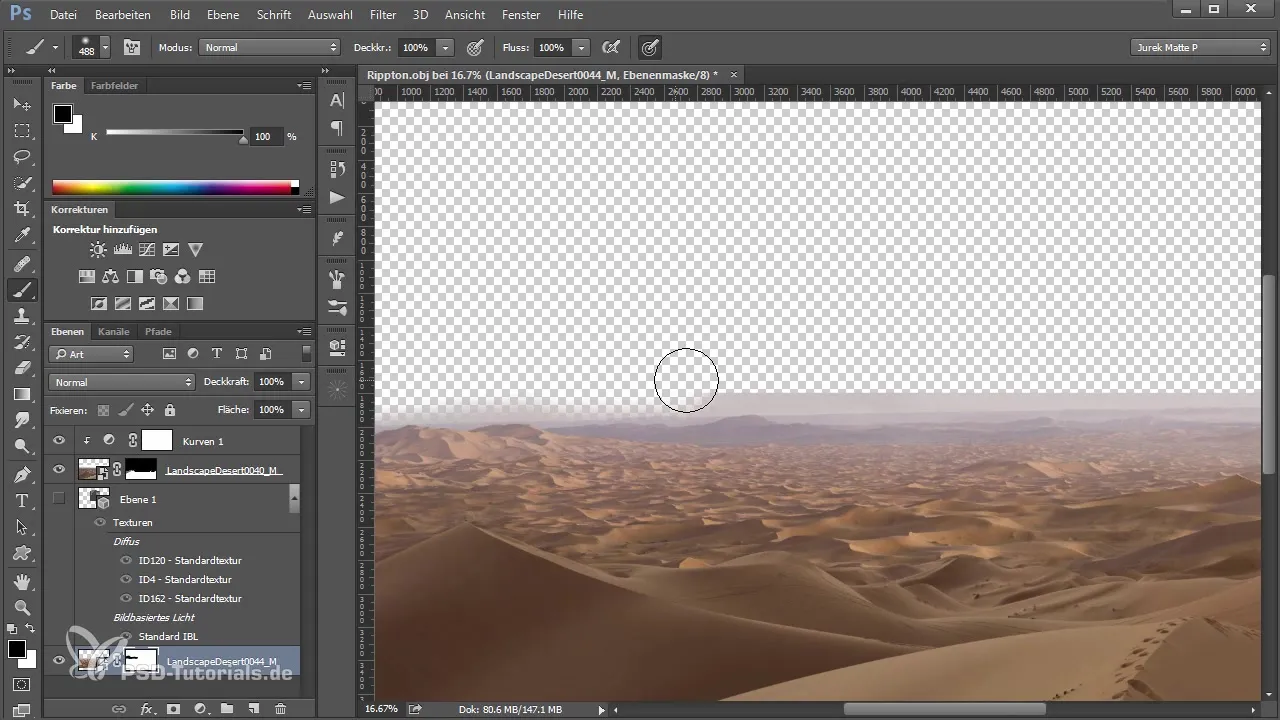The image size is (1280, 720).
Task: Open the Deckkr. opacity dropdown arrow
Action: (x=445, y=47)
